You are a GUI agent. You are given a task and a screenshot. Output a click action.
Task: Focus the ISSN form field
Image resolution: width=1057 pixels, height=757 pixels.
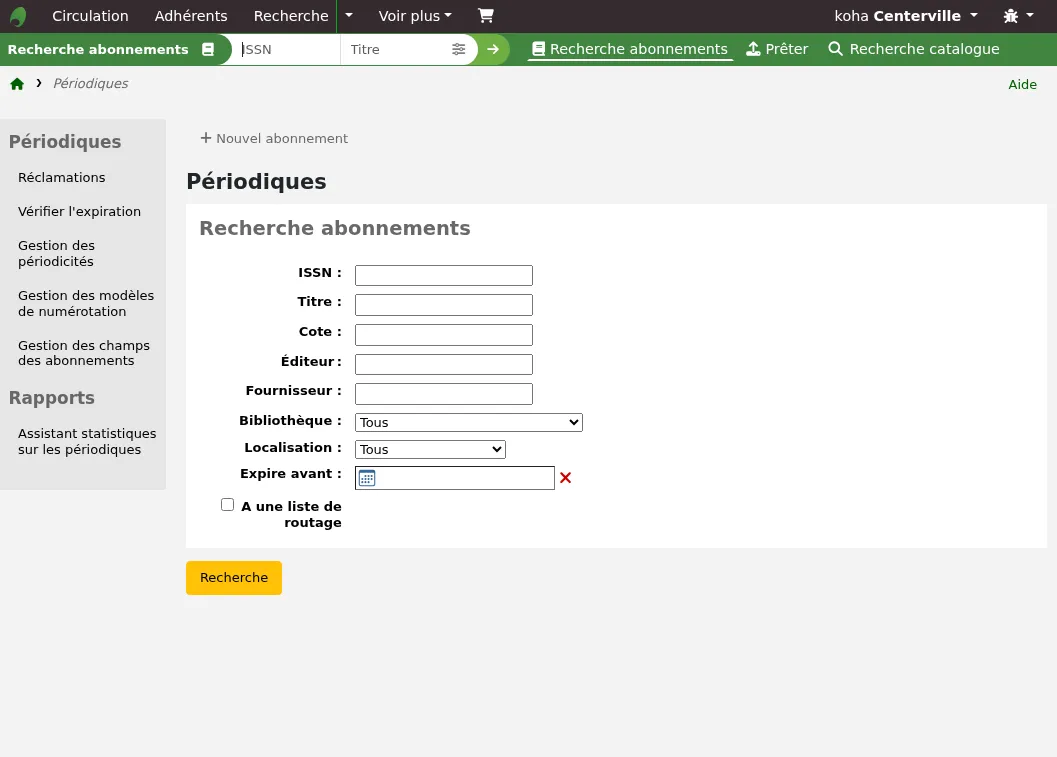coord(444,275)
